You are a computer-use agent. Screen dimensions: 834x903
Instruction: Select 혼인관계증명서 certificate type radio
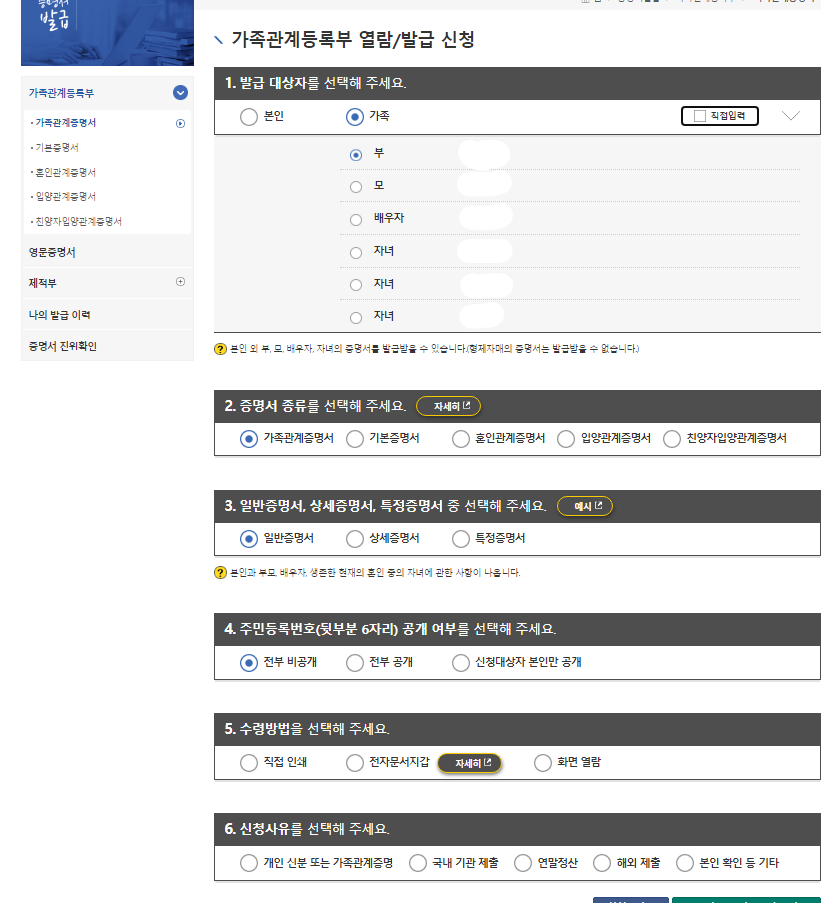[x=461, y=439]
